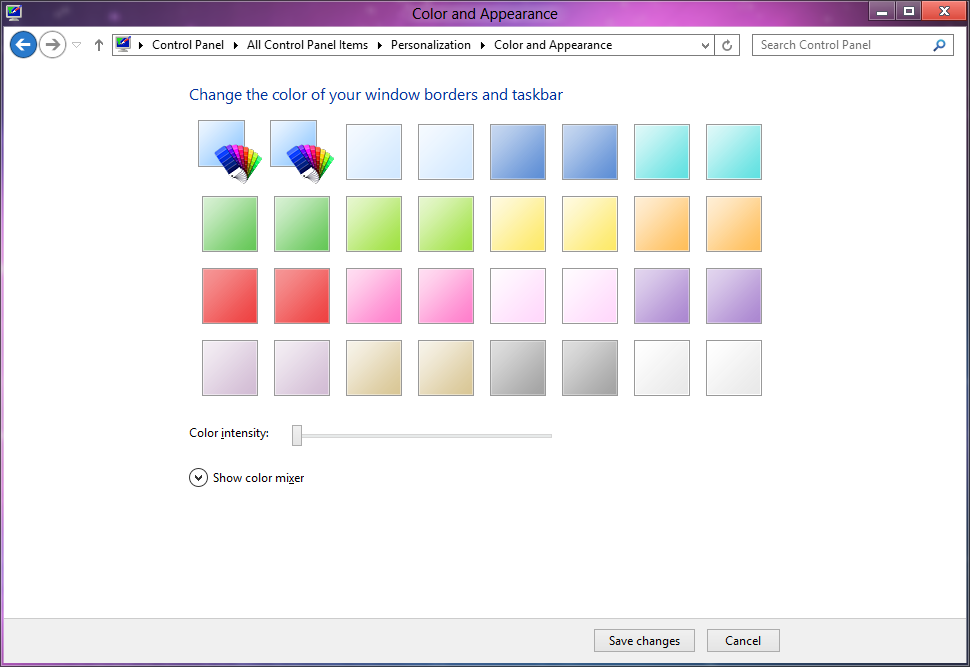This screenshot has width=970, height=667.
Task: Choose the left pale pink blush swatch
Action: 518,296
